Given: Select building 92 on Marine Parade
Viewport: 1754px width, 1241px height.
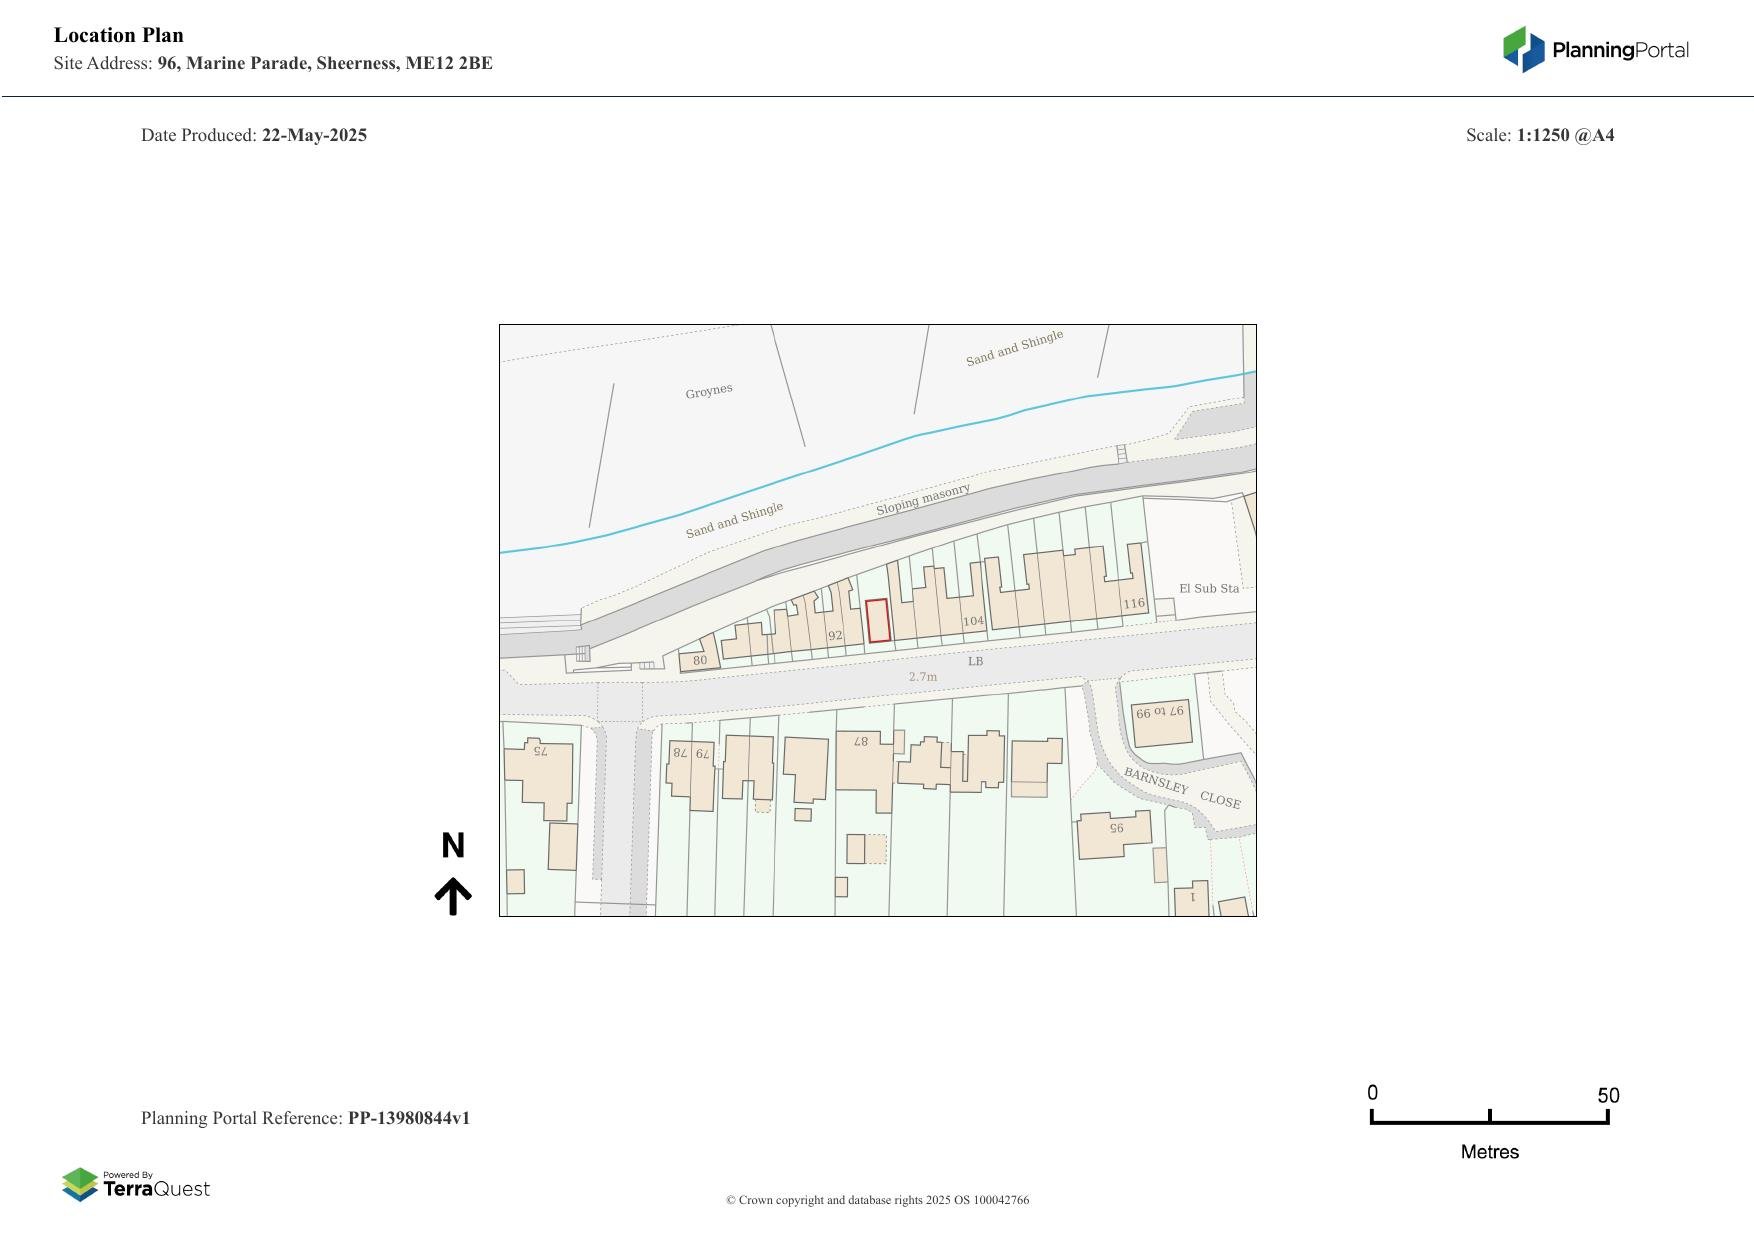Looking at the screenshot, I should pyautogui.click(x=833, y=635).
